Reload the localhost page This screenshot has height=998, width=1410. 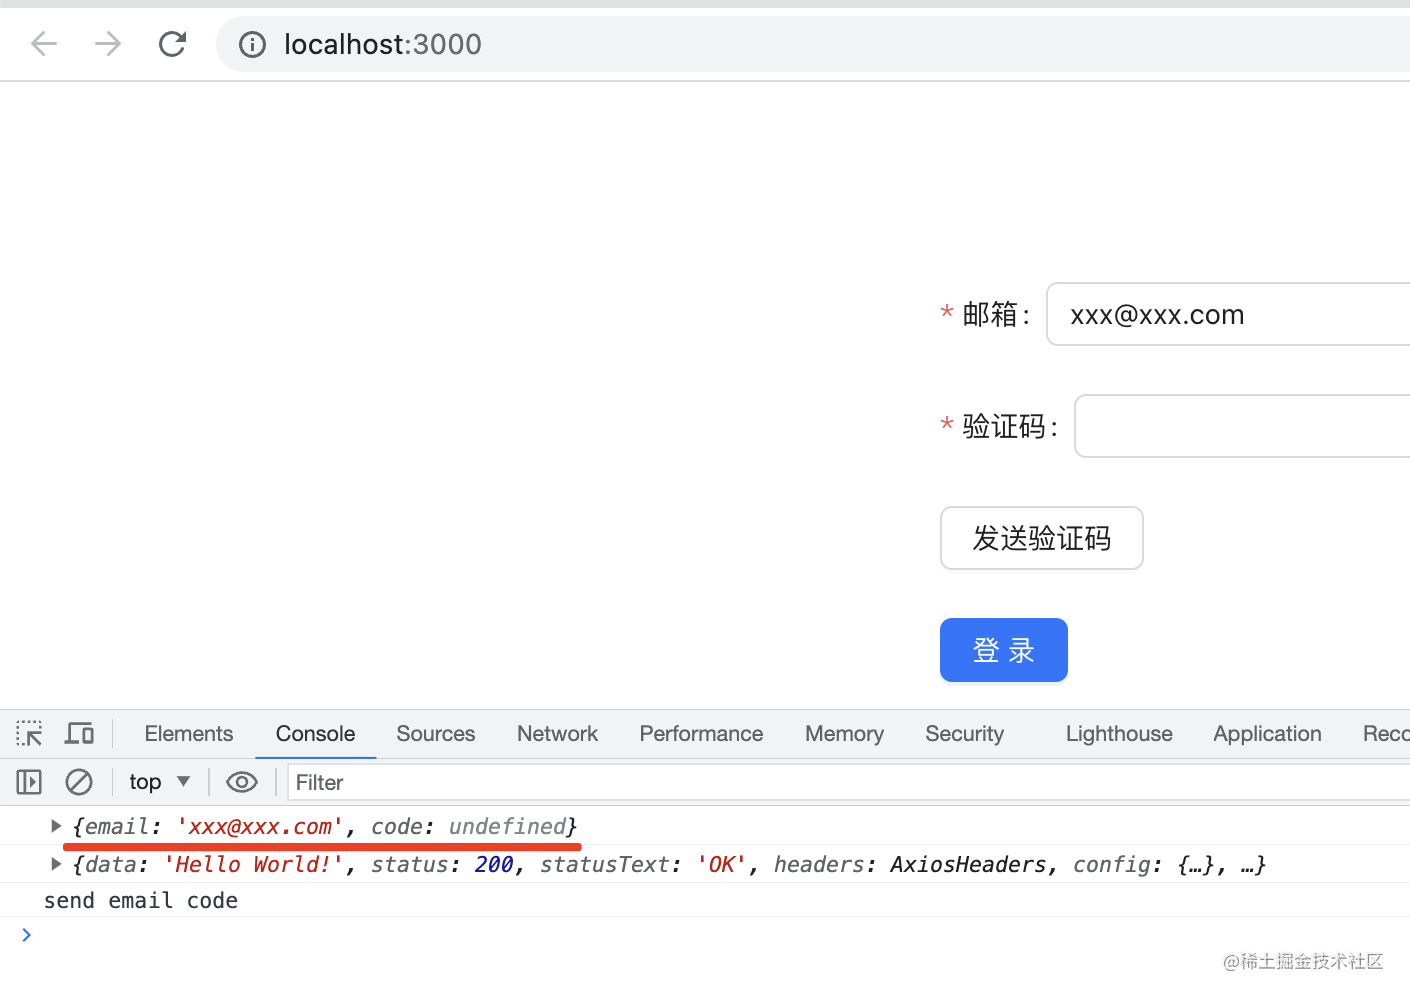[x=172, y=44]
